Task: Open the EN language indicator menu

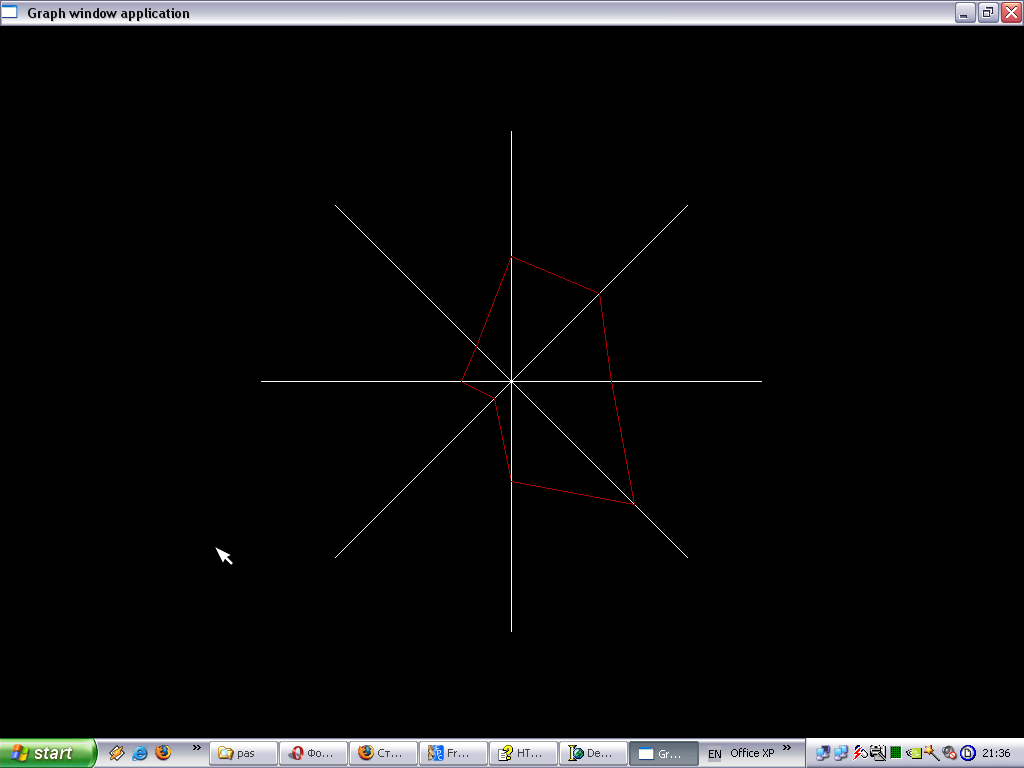Action: (x=714, y=754)
